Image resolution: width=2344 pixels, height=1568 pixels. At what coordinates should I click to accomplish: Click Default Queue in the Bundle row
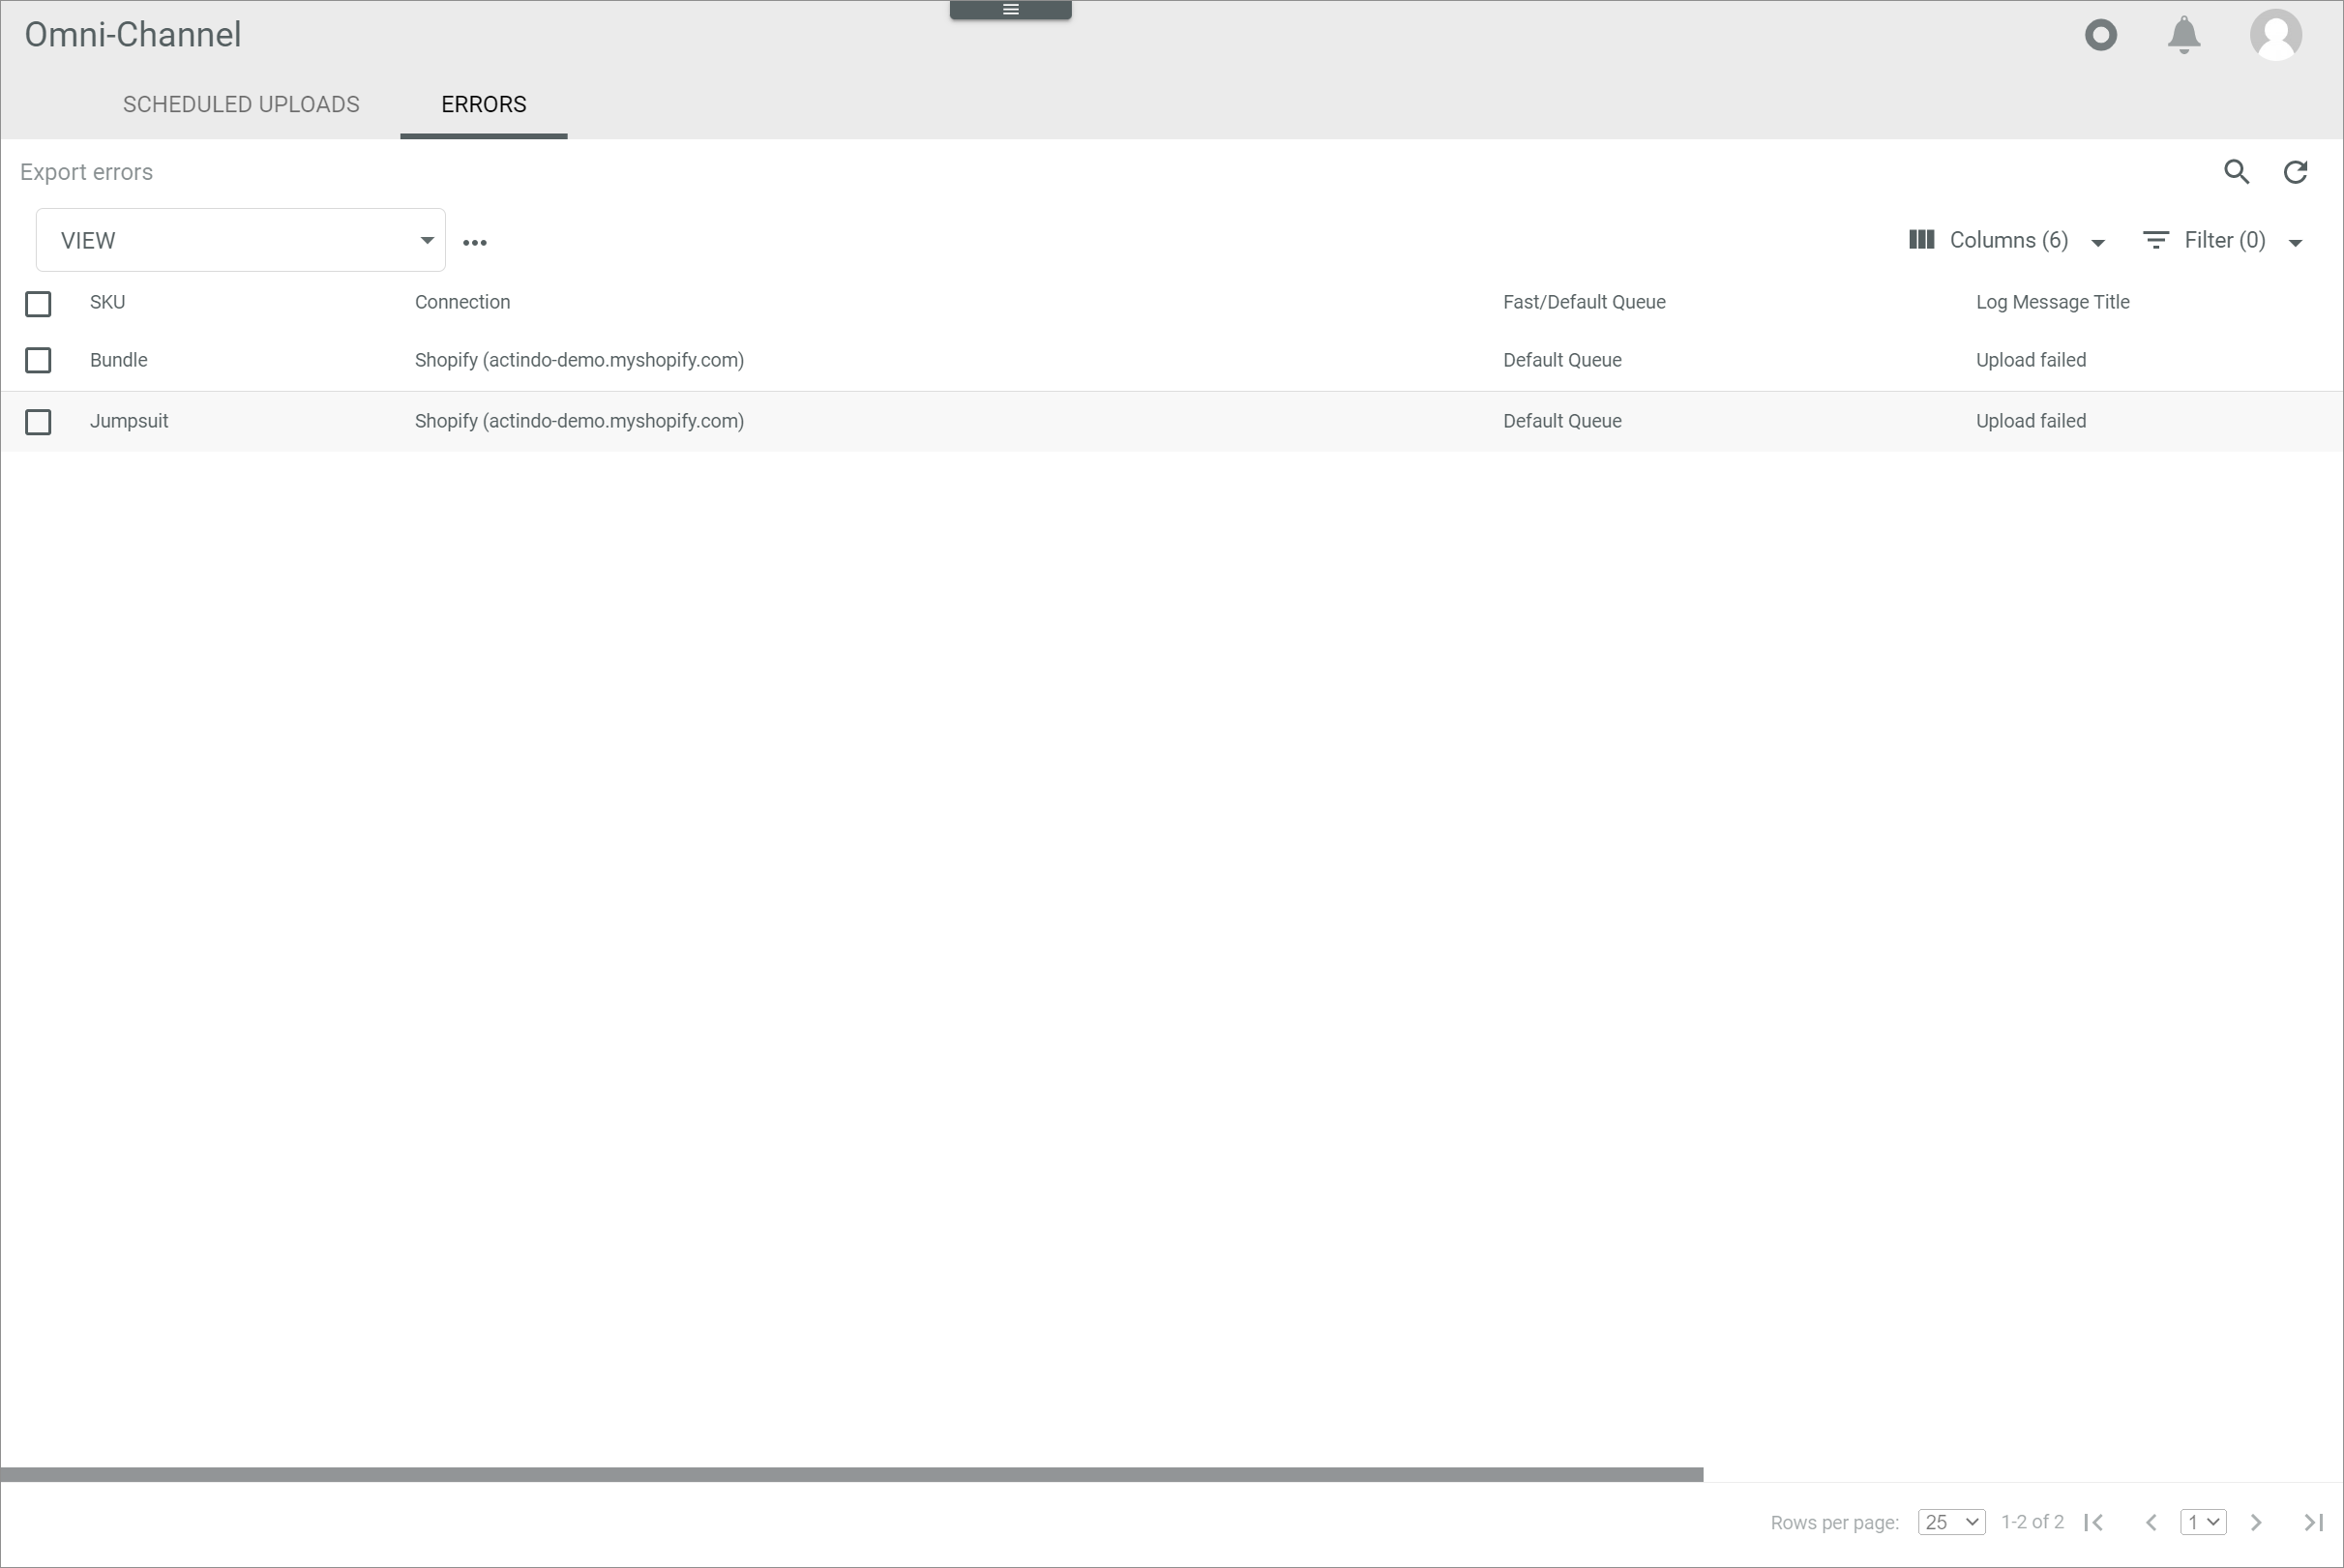(x=1562, y=360)
